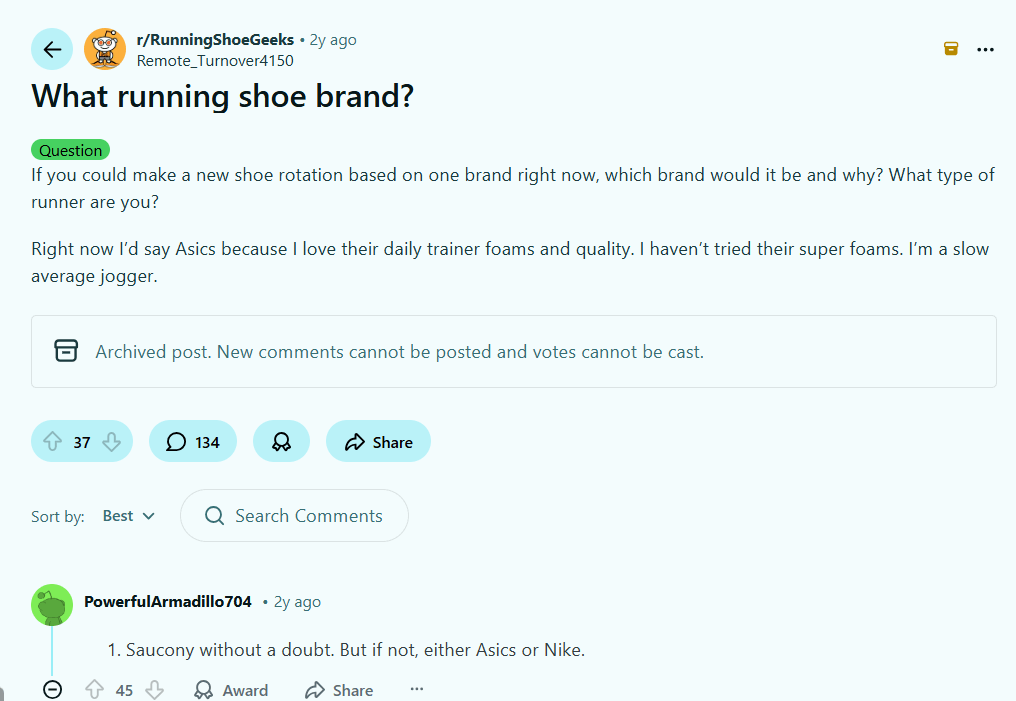The width and height of the screenshot is (1016, 701).
Task: Open the r/RunningShoeGeeks community link
Action: 216,39
